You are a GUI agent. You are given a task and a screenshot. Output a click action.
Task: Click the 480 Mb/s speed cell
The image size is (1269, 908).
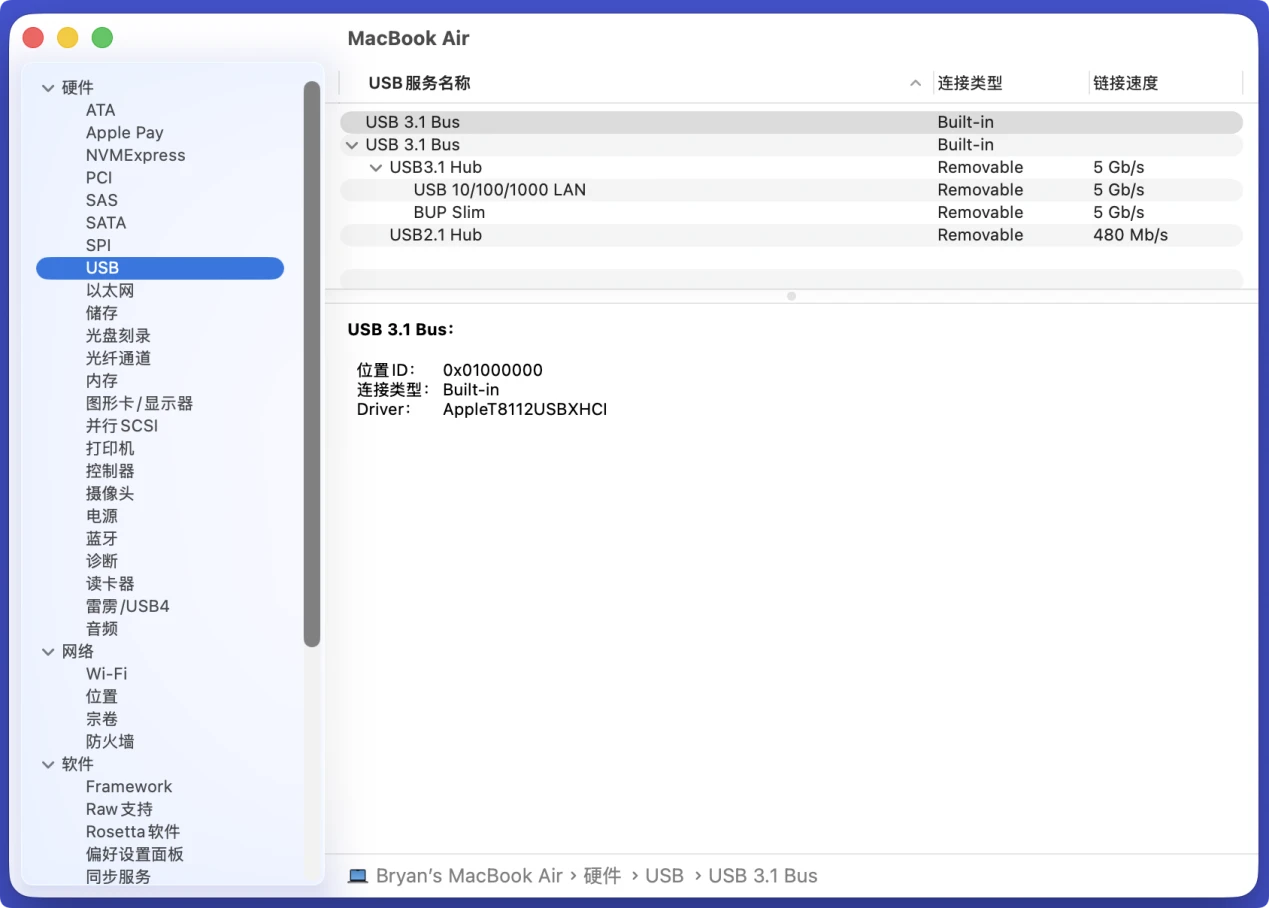tap(1130, 235)
